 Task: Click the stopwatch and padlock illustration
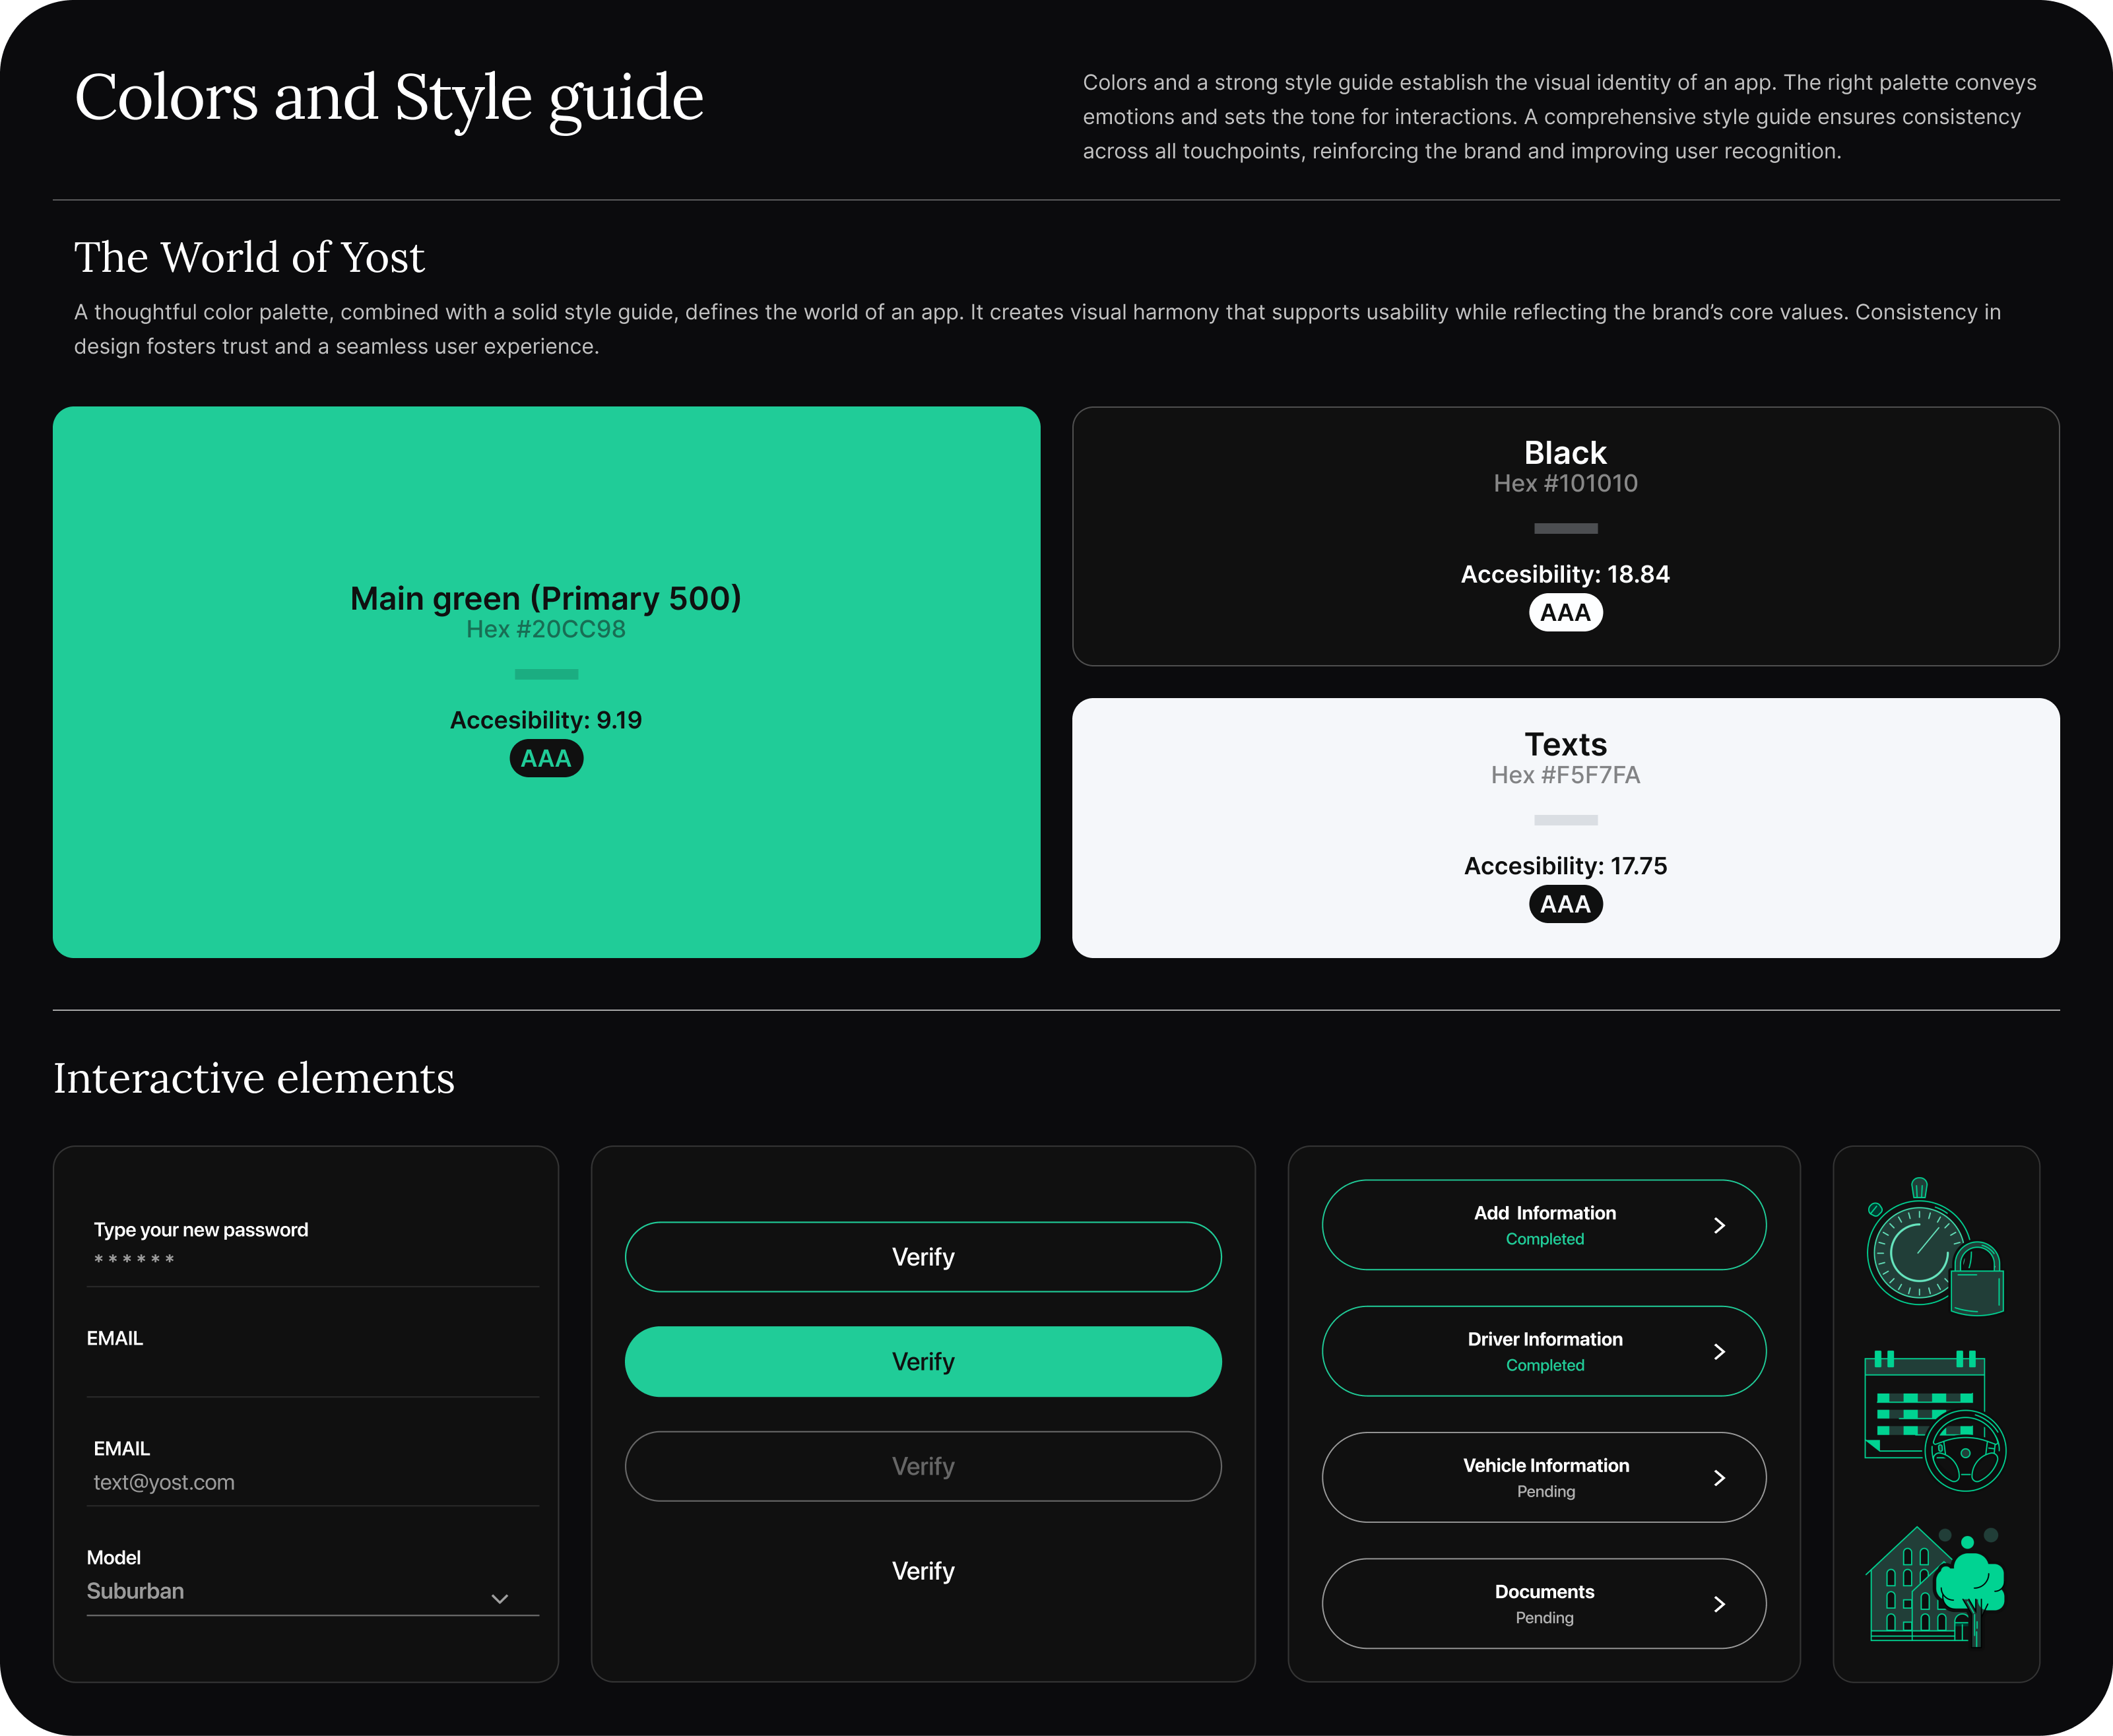[1935, 1246]
